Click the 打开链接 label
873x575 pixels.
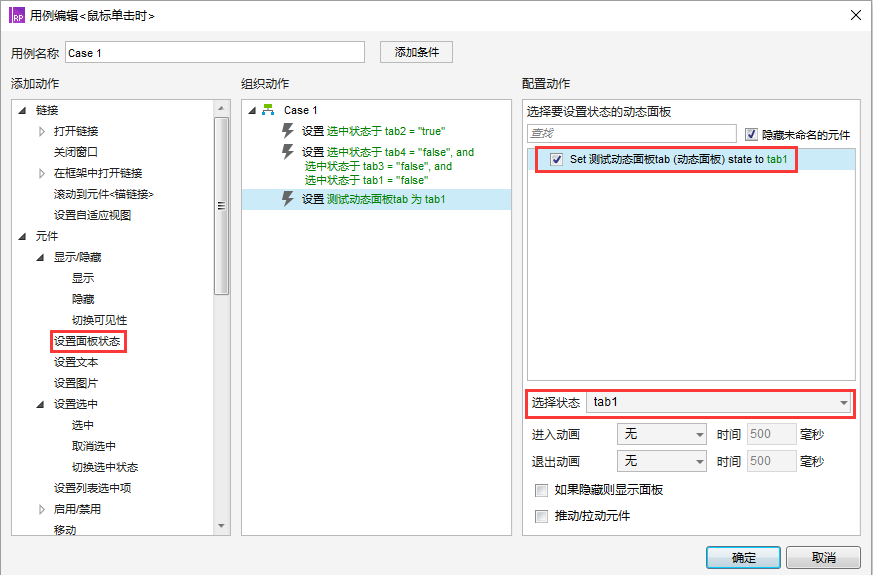pos(76,131)
